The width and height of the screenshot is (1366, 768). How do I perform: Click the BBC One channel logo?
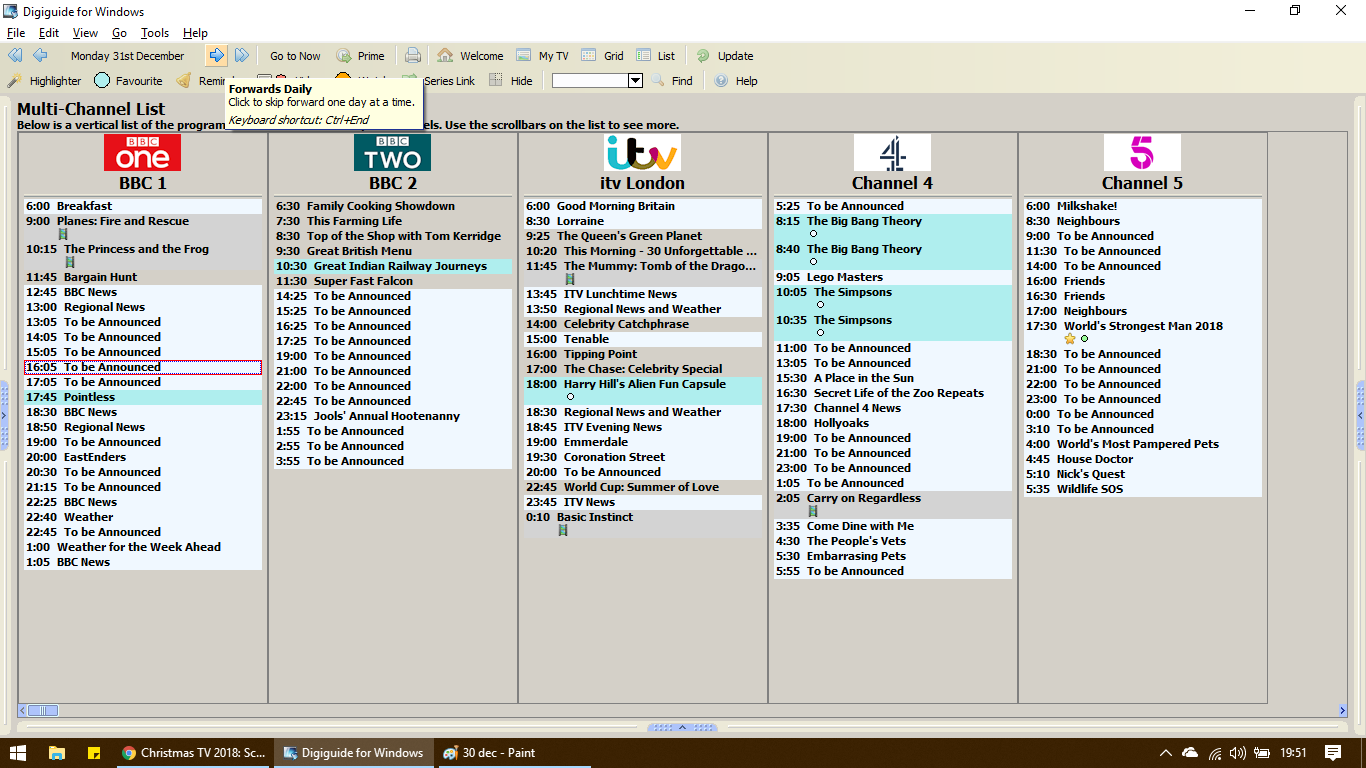coord(143,153)
